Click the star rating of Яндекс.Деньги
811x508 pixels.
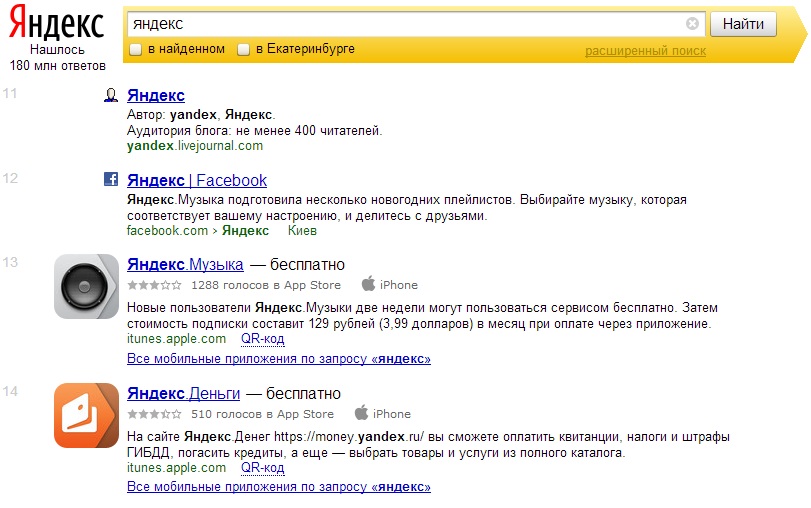(x=154, y=414)
